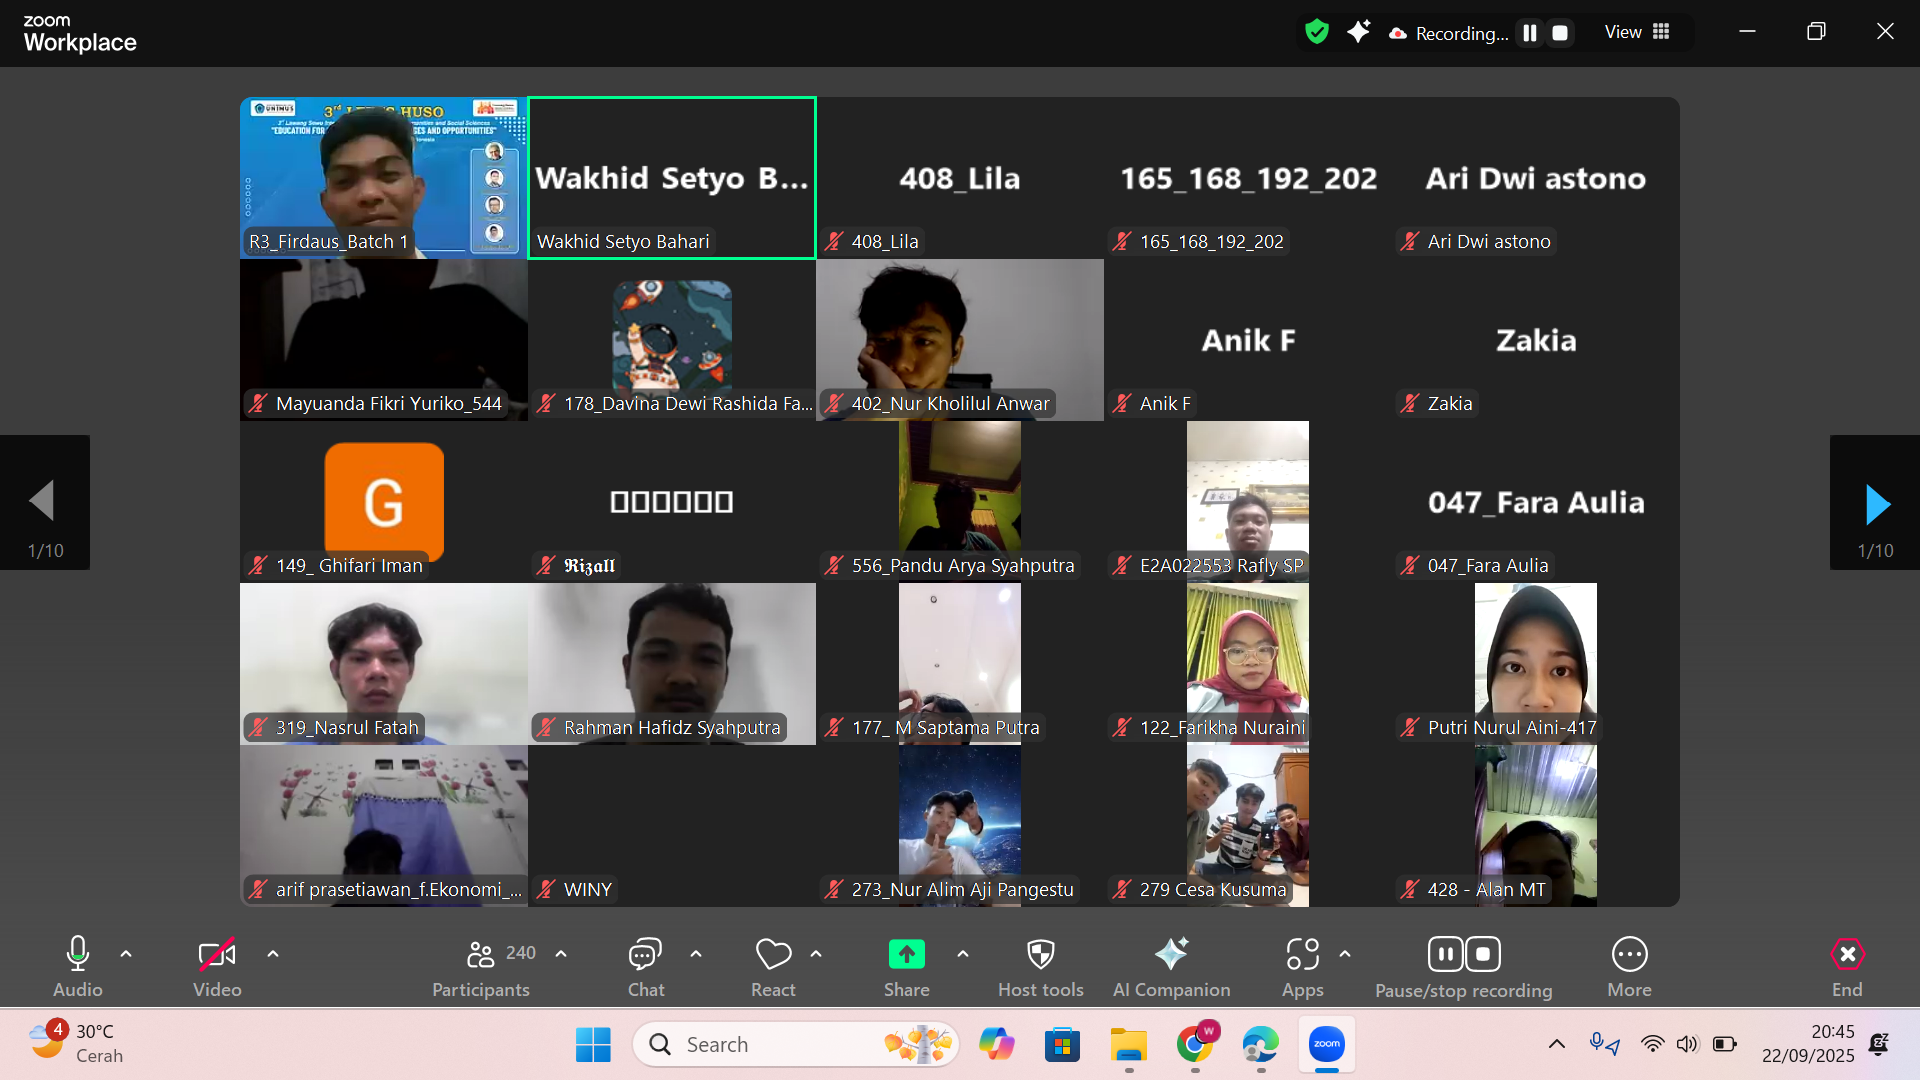Open the More options menu
The width and height of the screenshot is (1920, 1080).
(x=1629, y=955)
